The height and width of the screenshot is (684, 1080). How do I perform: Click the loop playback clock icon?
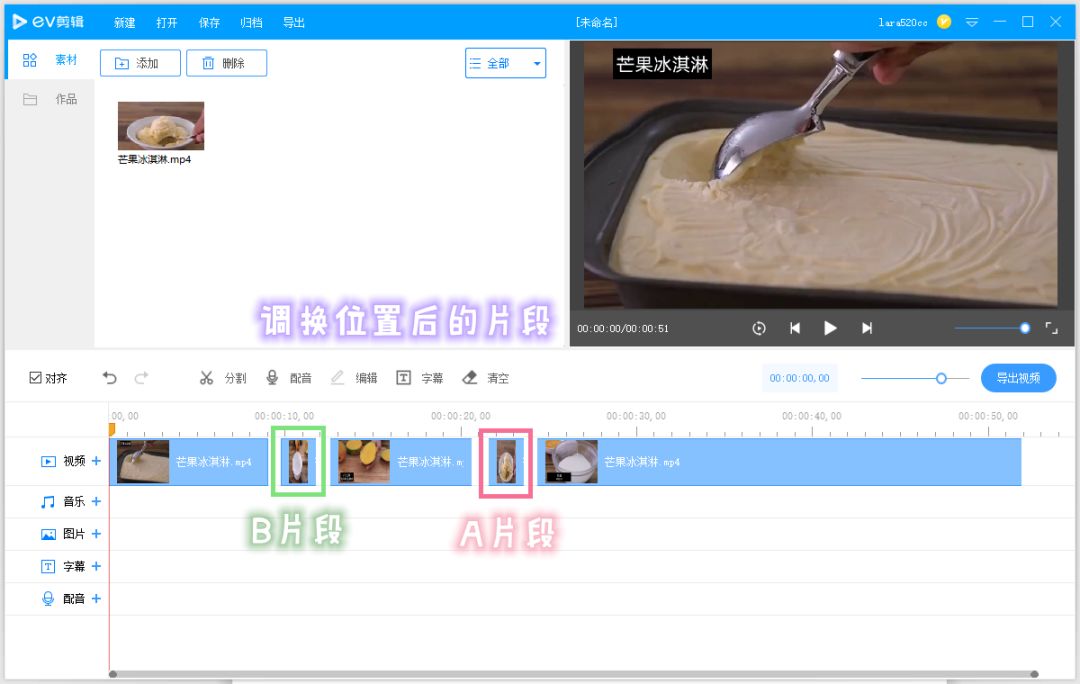759,329
